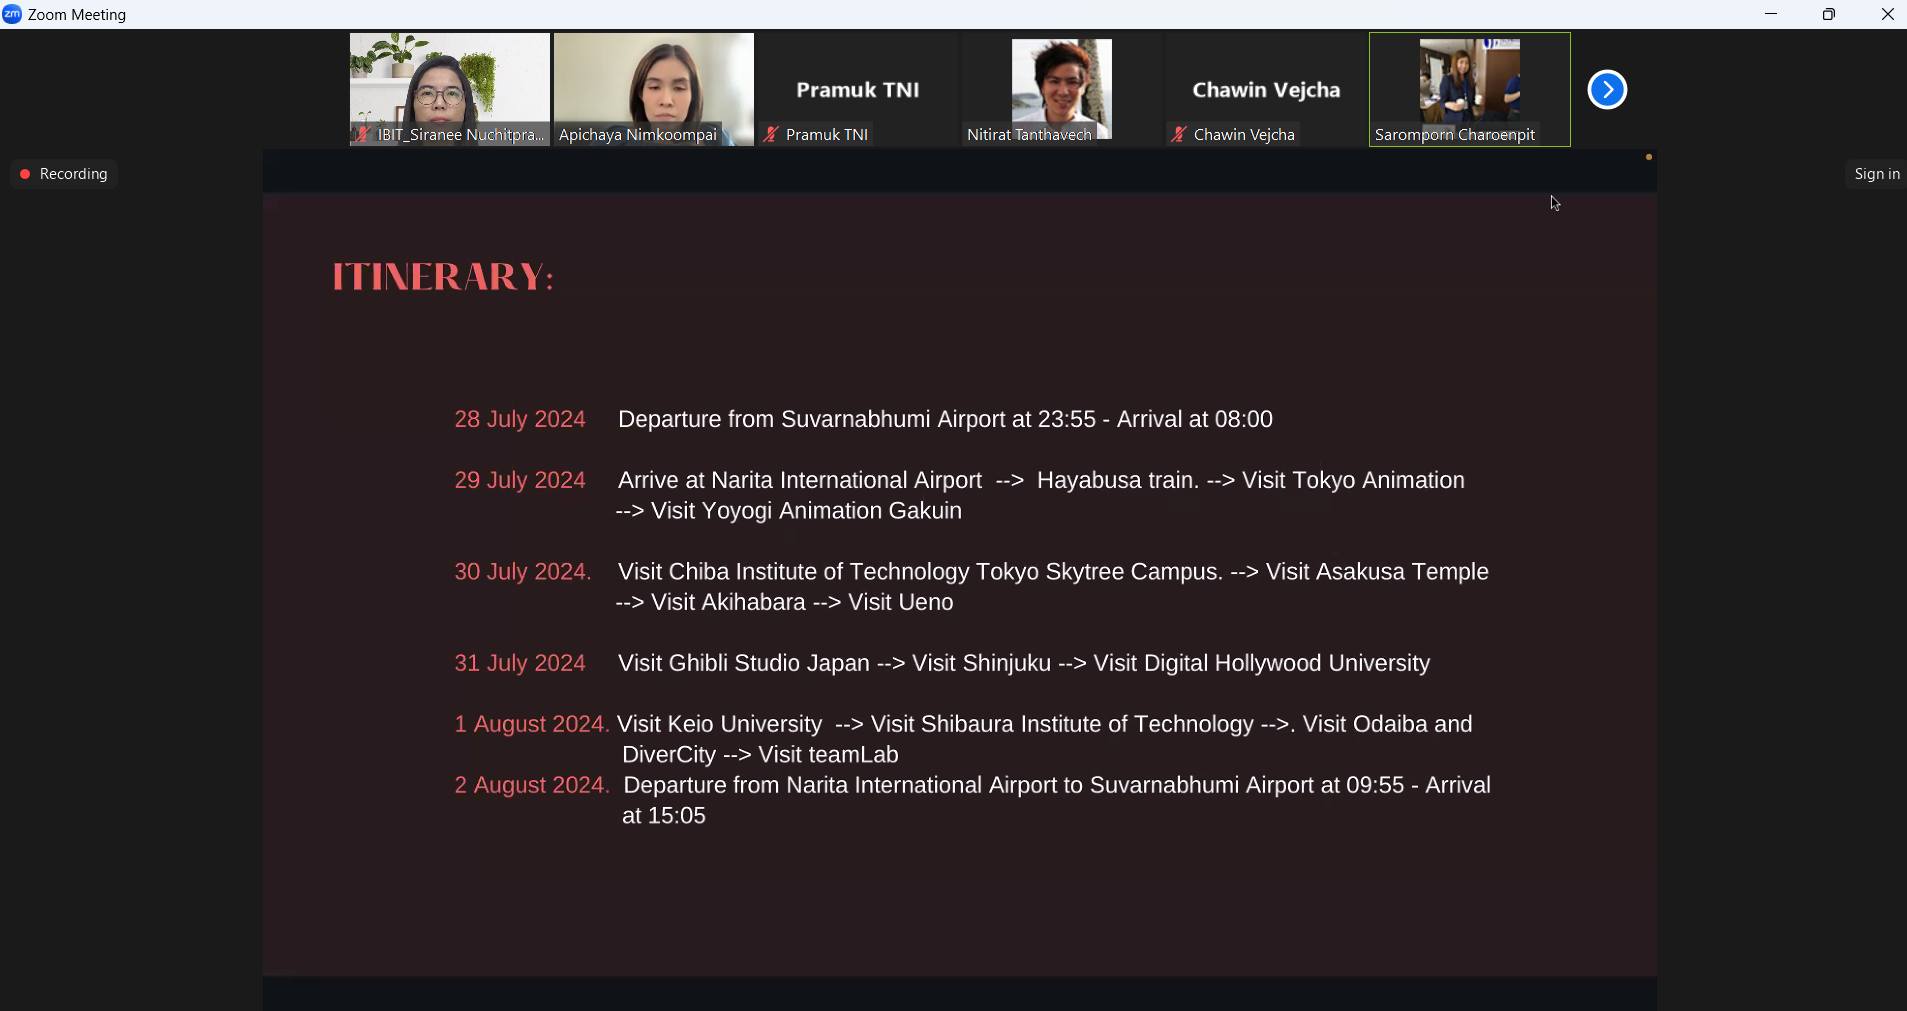Minimize the Zoom Meeting window
Viewport: 1907px width, 1011px height.
pos(1771,15)
